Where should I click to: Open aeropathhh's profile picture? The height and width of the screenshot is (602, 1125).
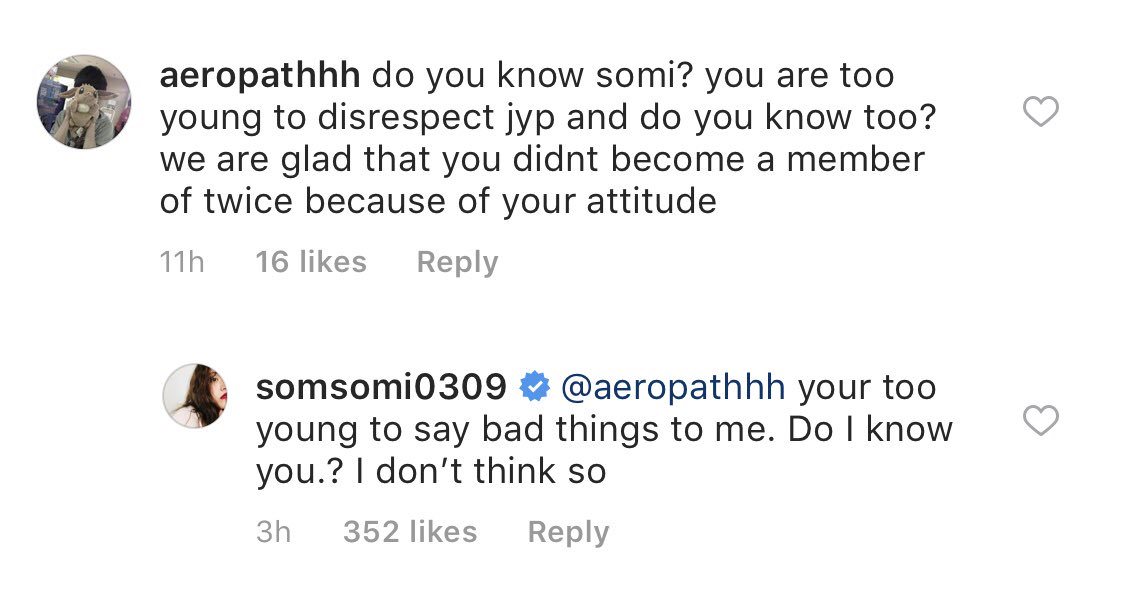pos(84,101)
